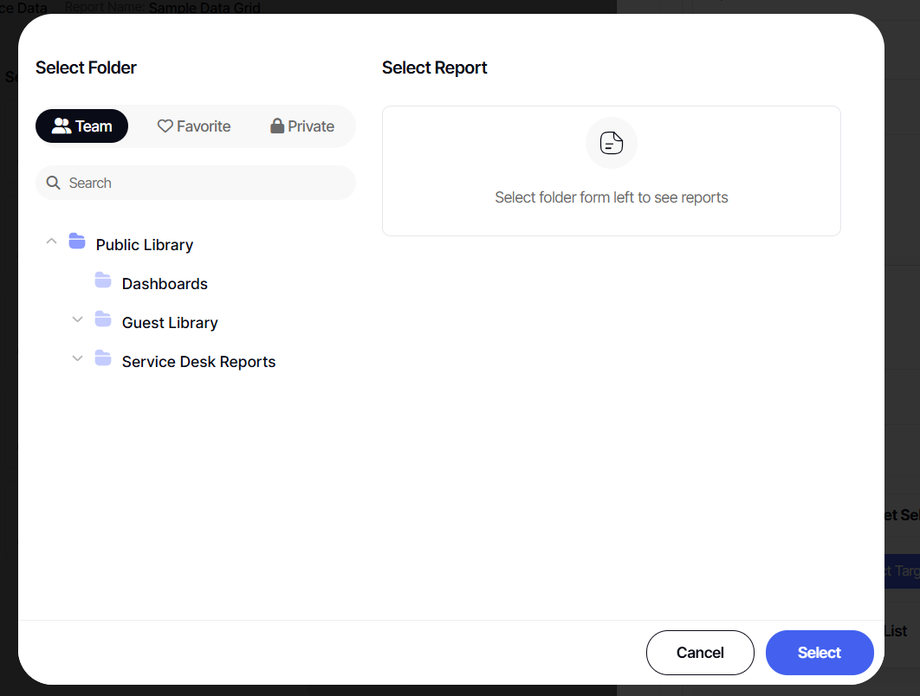Screen dimensions: 920x696
Task: Click inside the Search field
Action: [195, 182]
